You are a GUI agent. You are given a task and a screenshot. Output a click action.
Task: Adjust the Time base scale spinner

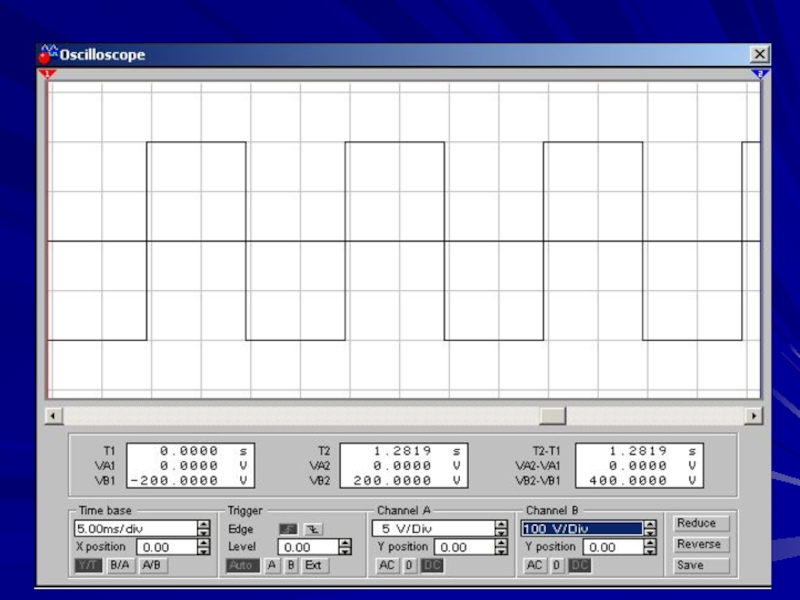(x=204, y=528)
